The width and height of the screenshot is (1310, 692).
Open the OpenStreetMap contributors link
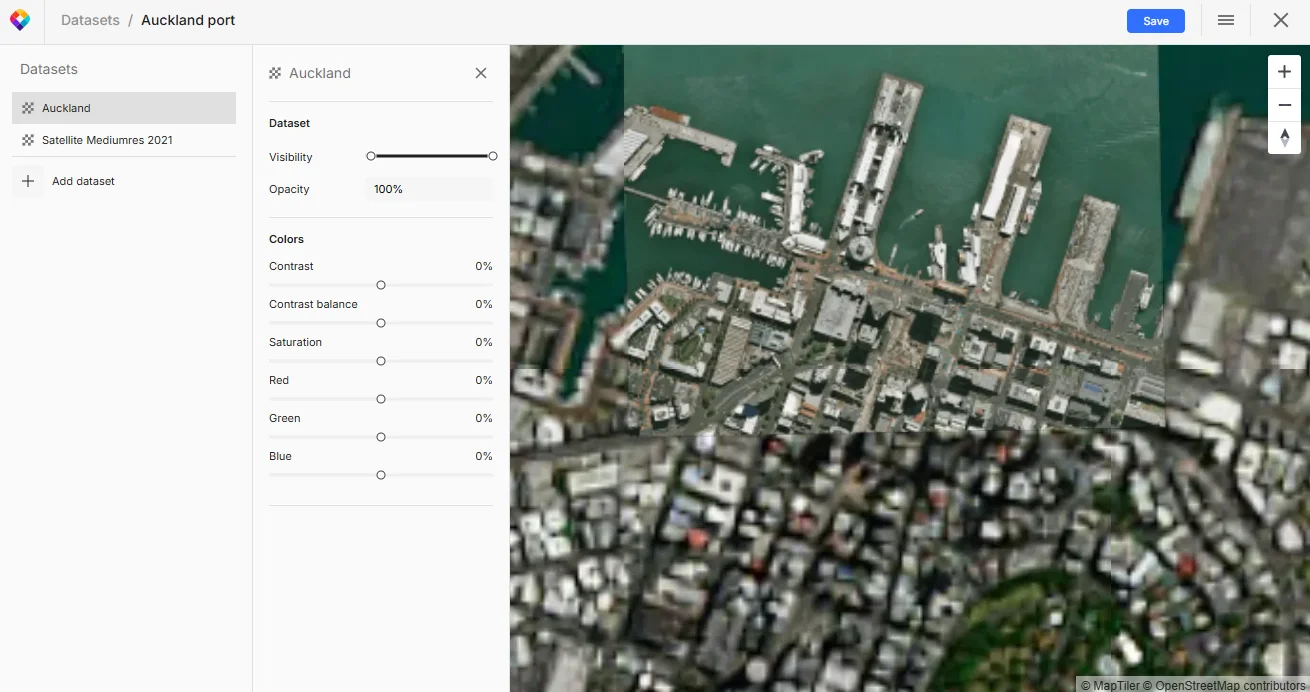coord(1226,685)
